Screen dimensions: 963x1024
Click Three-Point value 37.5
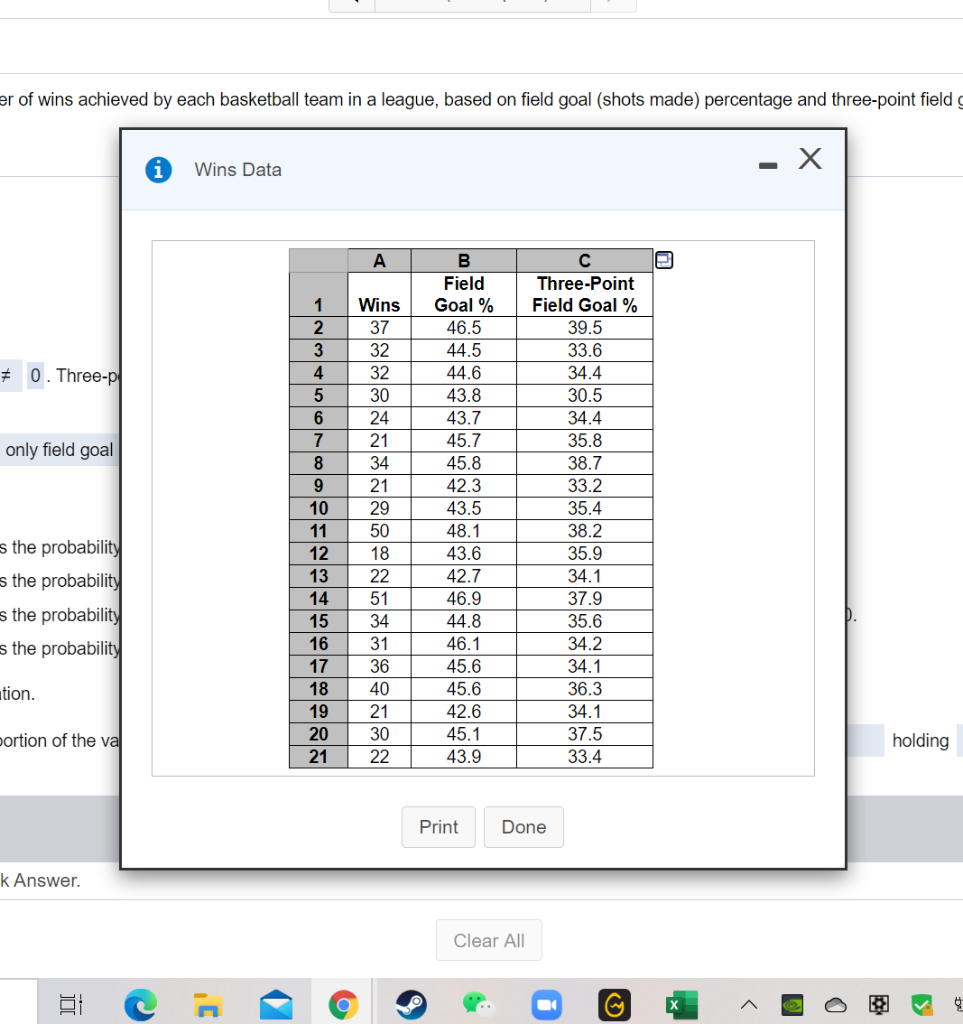click(584, 734)
